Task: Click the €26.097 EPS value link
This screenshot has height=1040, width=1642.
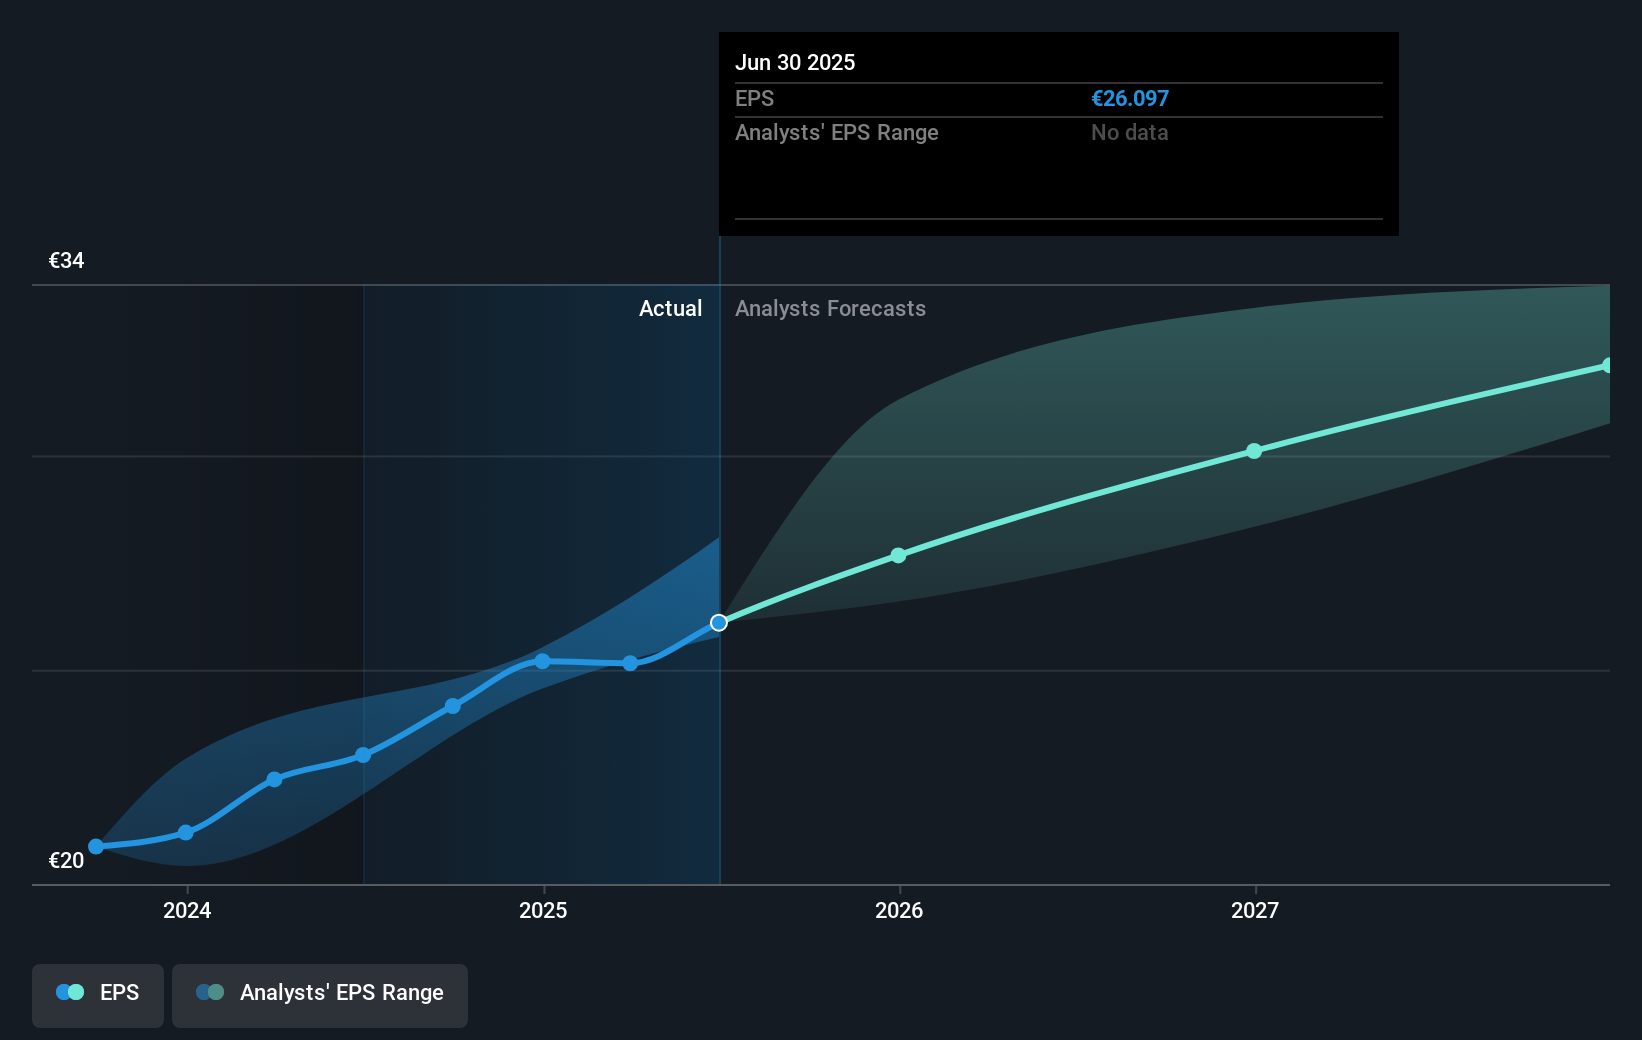Action: coord(1130,98)
